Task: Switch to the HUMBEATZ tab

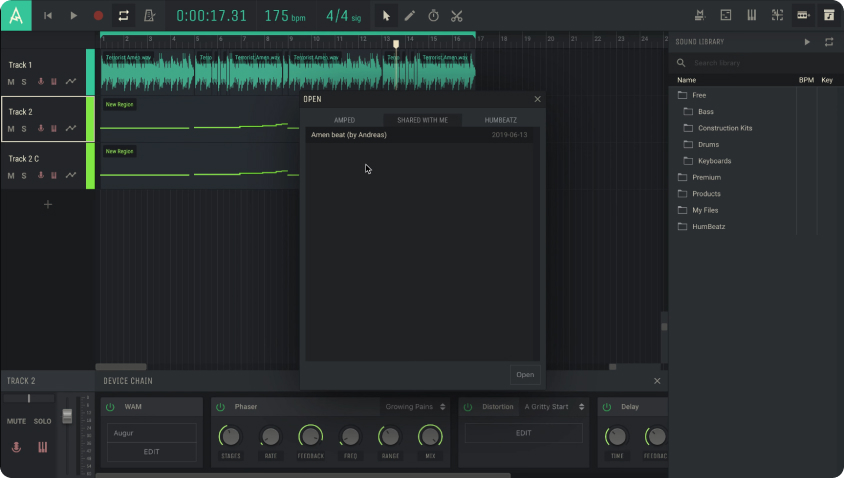Action: pyautogui.click(x=501, y=120)
